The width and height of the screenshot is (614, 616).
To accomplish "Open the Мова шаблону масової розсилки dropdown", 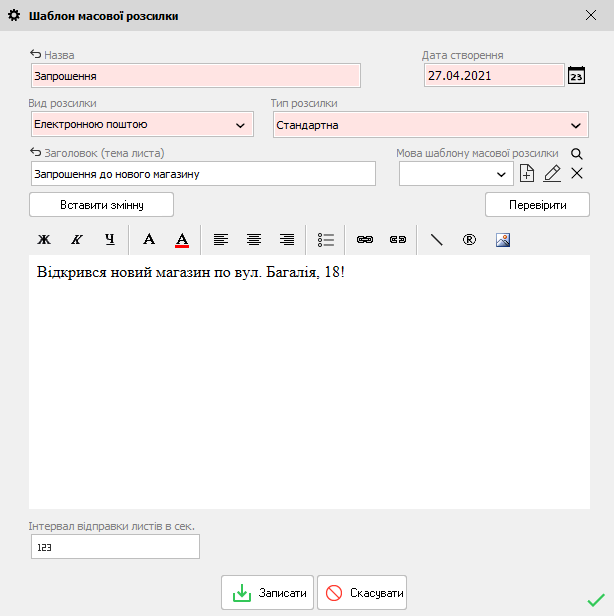I will 502,174.
